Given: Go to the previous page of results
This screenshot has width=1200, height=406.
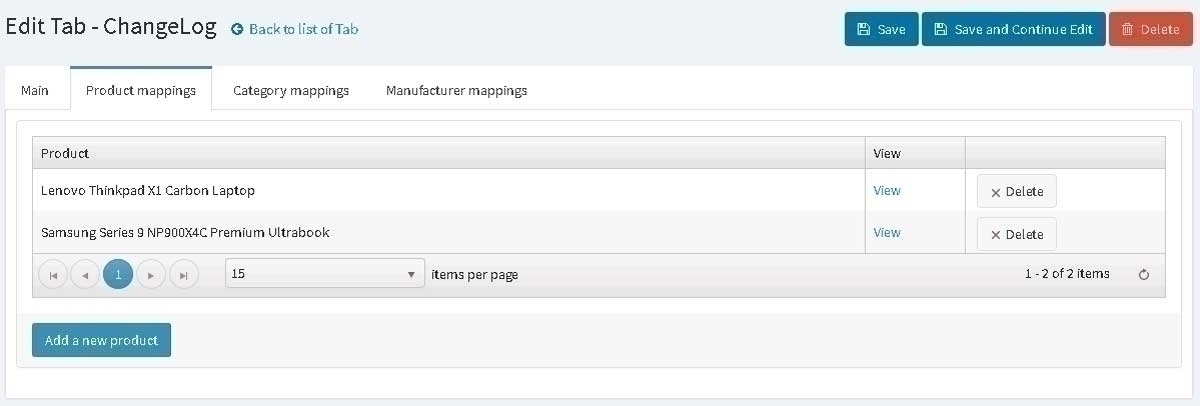Looking at the screenshot, I should coord(85,274).
